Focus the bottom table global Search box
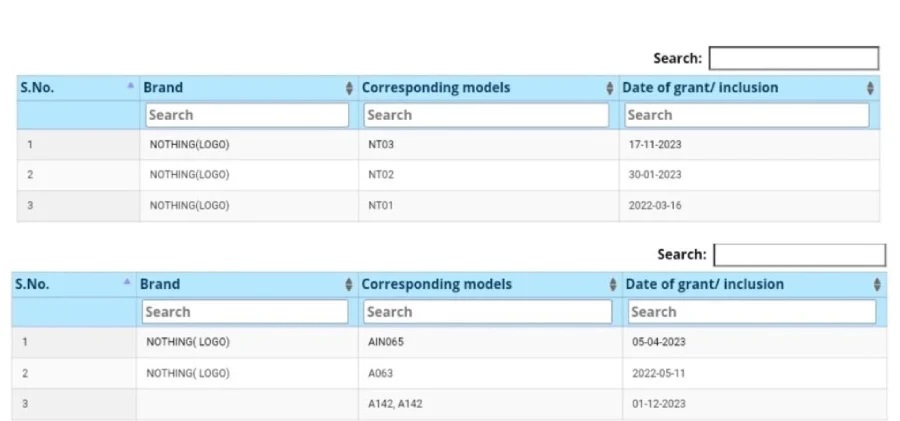Image resolution: width=900 pixels, height=421 pixels. click(x=800, y=254)
